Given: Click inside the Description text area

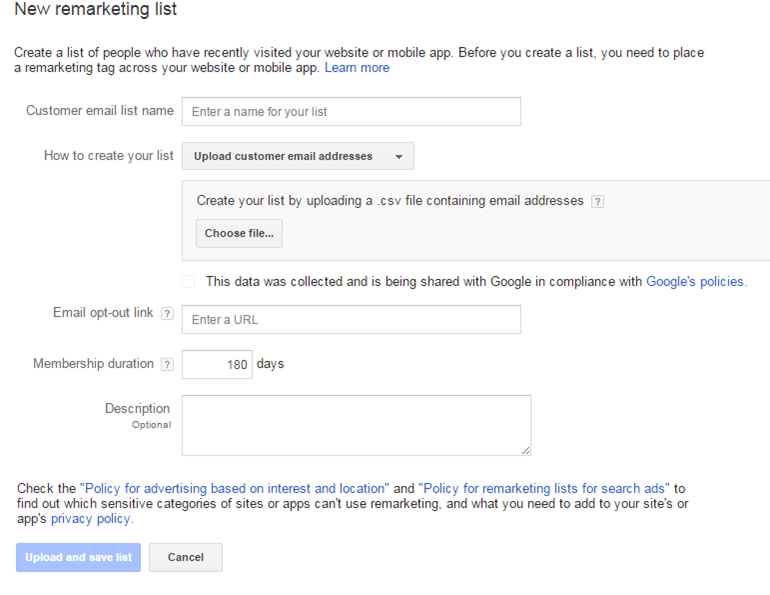Looking at the screenshot, I should [355, 425].
